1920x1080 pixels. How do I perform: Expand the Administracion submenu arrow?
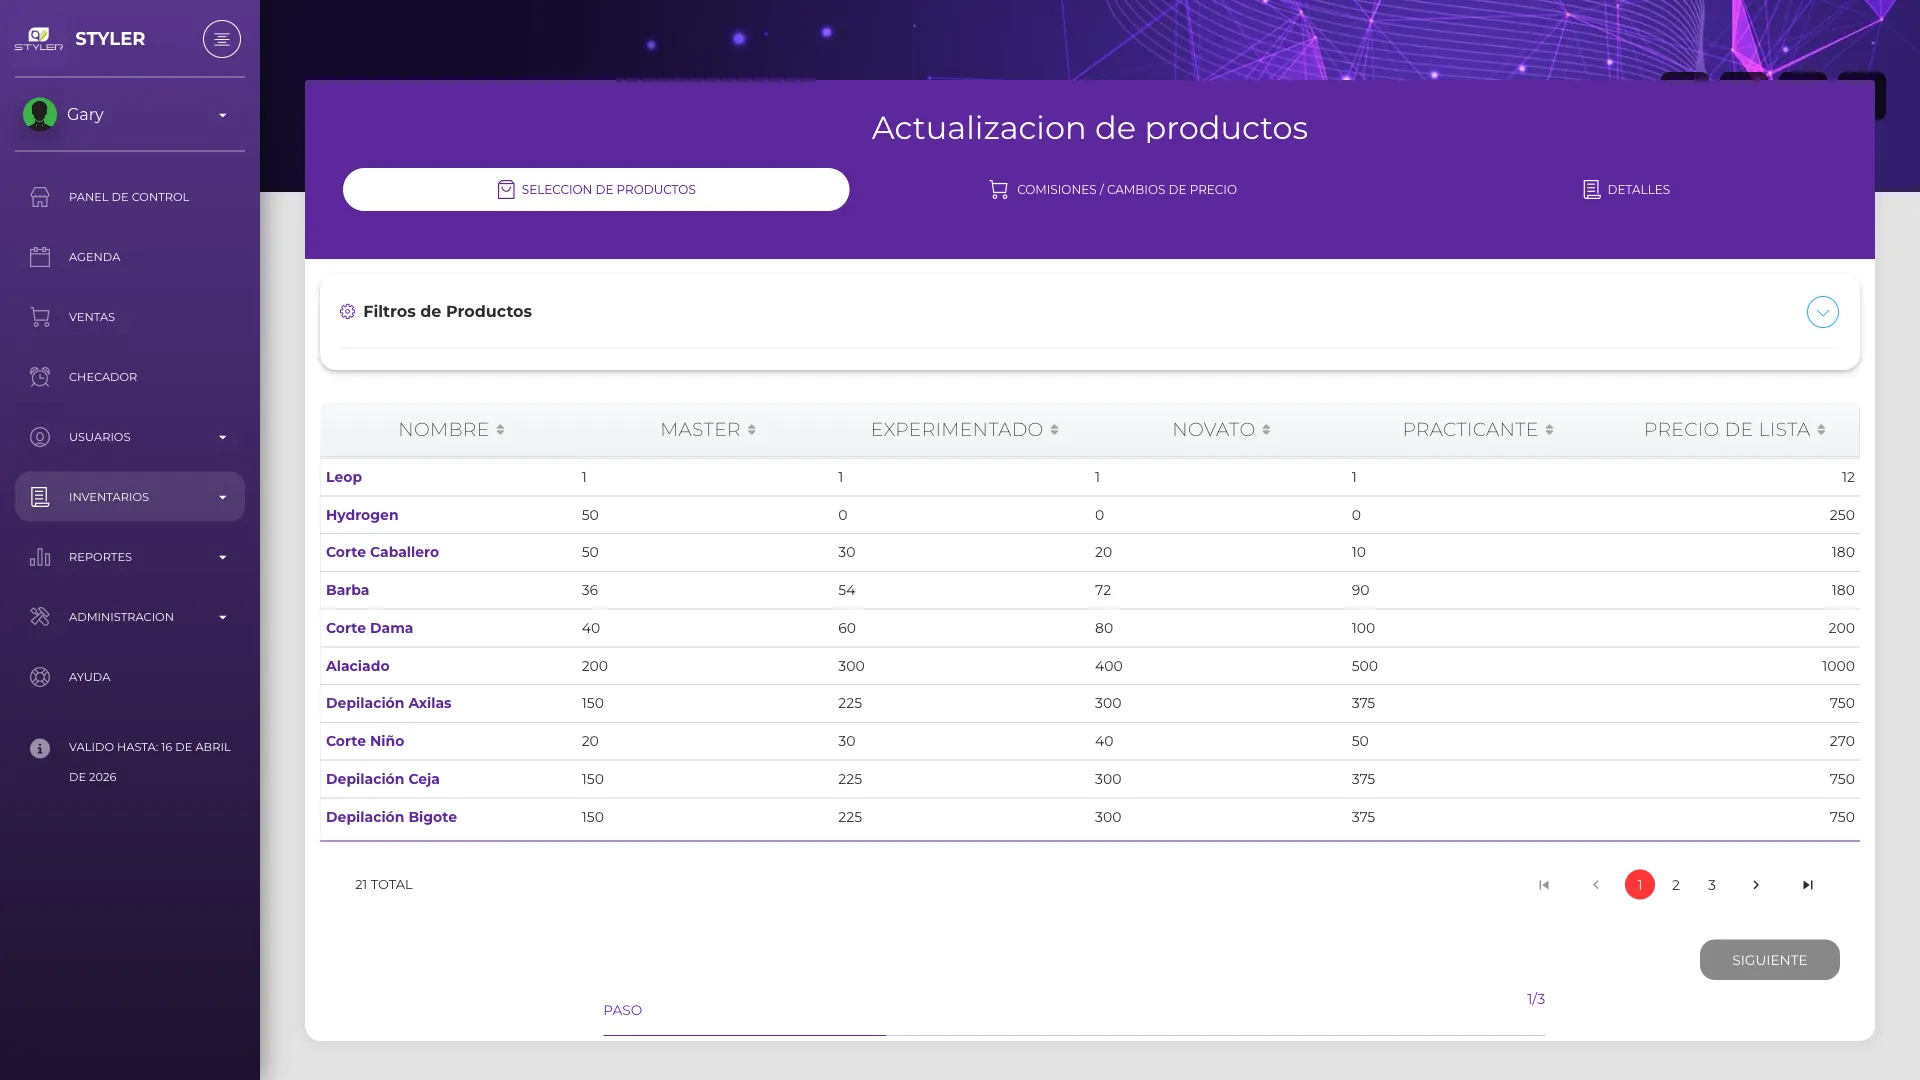click(x=223, y=617)
